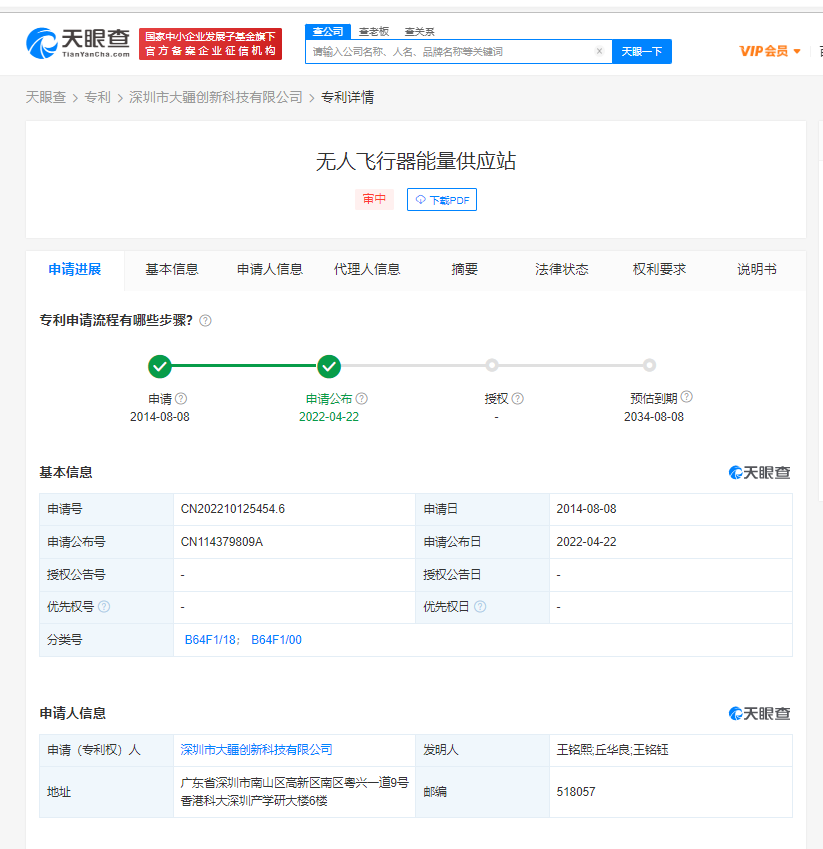Open the 基本信息 tab
The height and width of the screenshot is (849, 823).
click(x=172, y=269)
